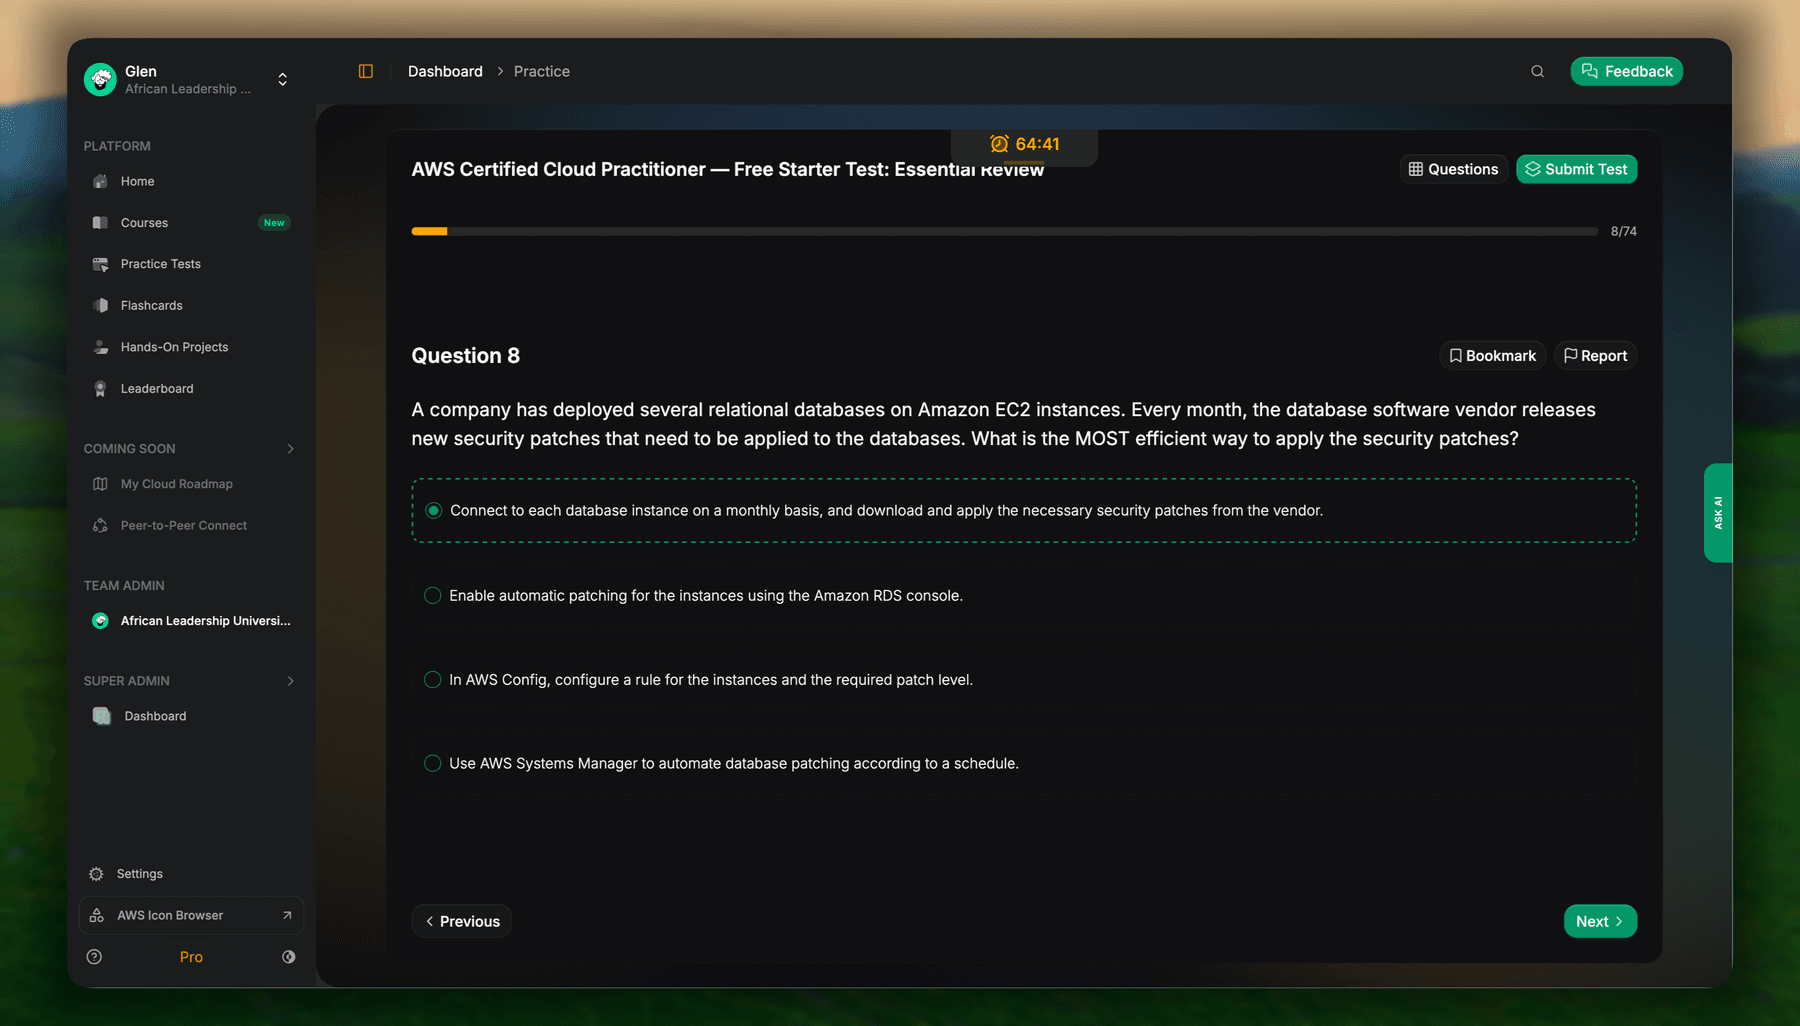
Task: Click the Home sidebar icon
Action: pyautogui.click(x=100, y=181)
